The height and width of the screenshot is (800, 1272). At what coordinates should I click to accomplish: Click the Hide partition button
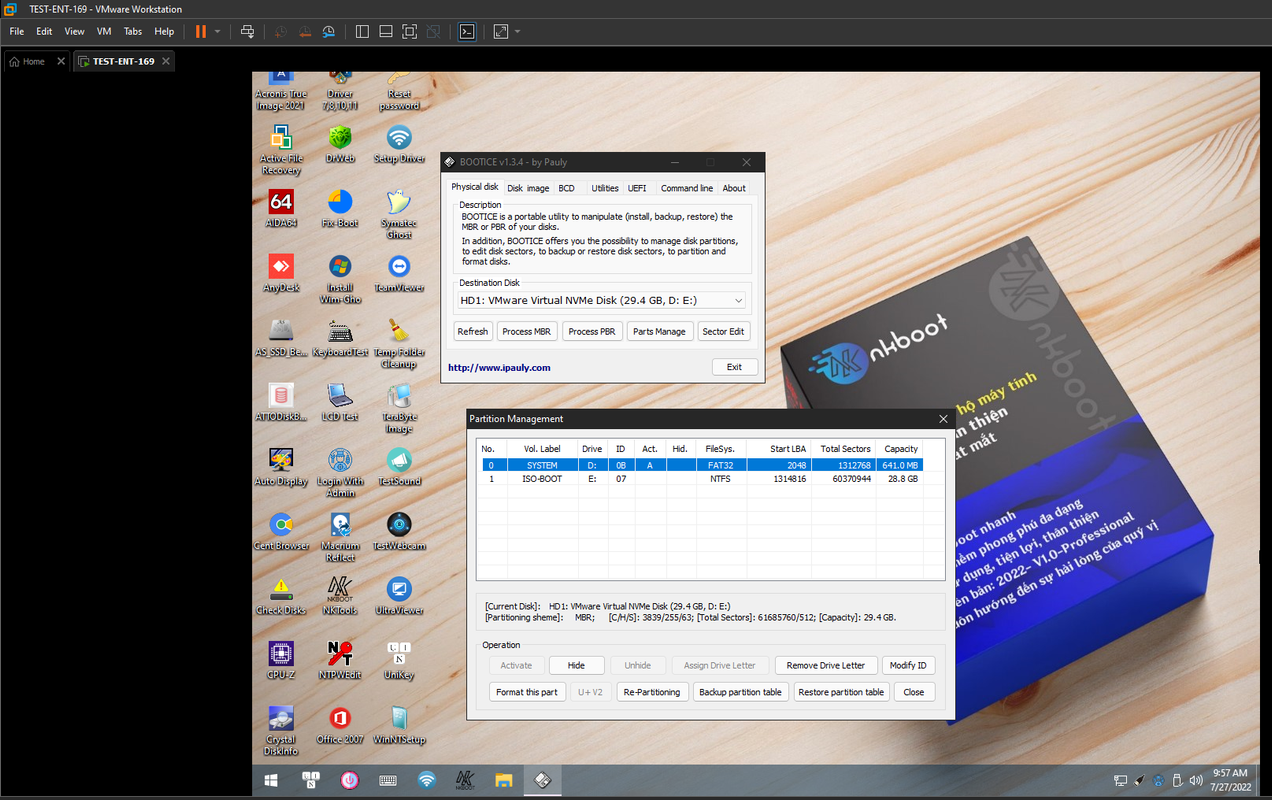[576, 665]
